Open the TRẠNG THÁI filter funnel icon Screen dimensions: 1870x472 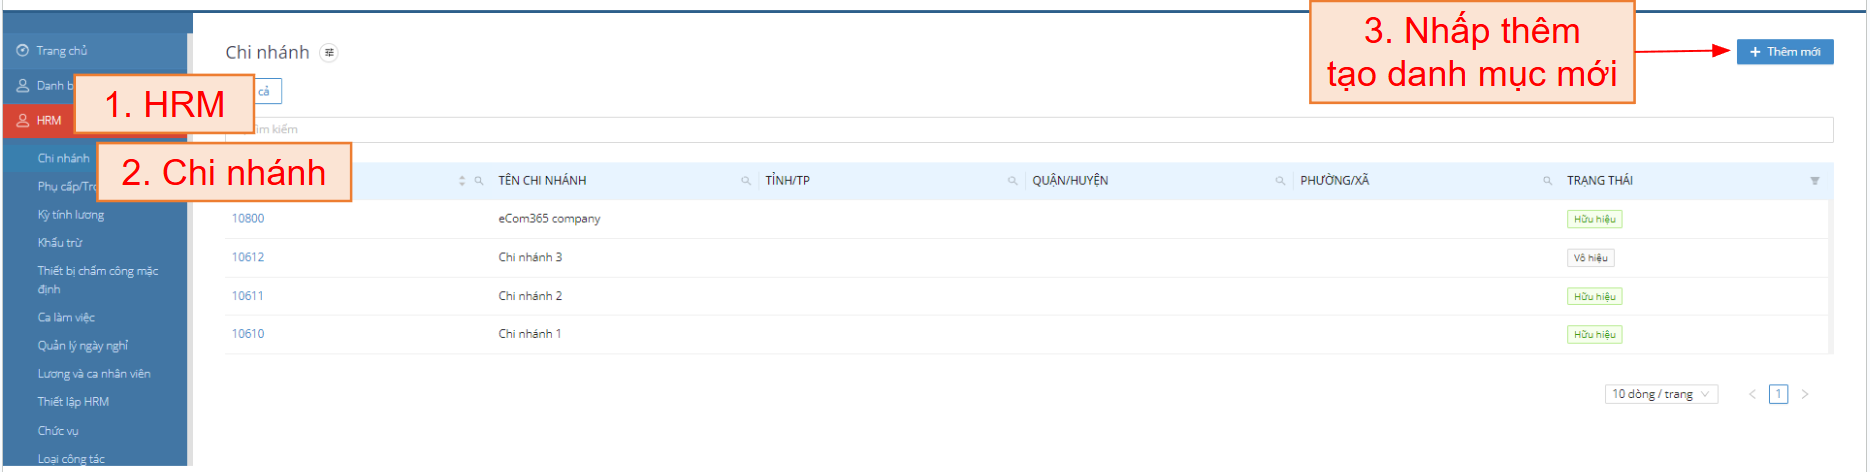pyautogui.click(x=1814, y=181)
